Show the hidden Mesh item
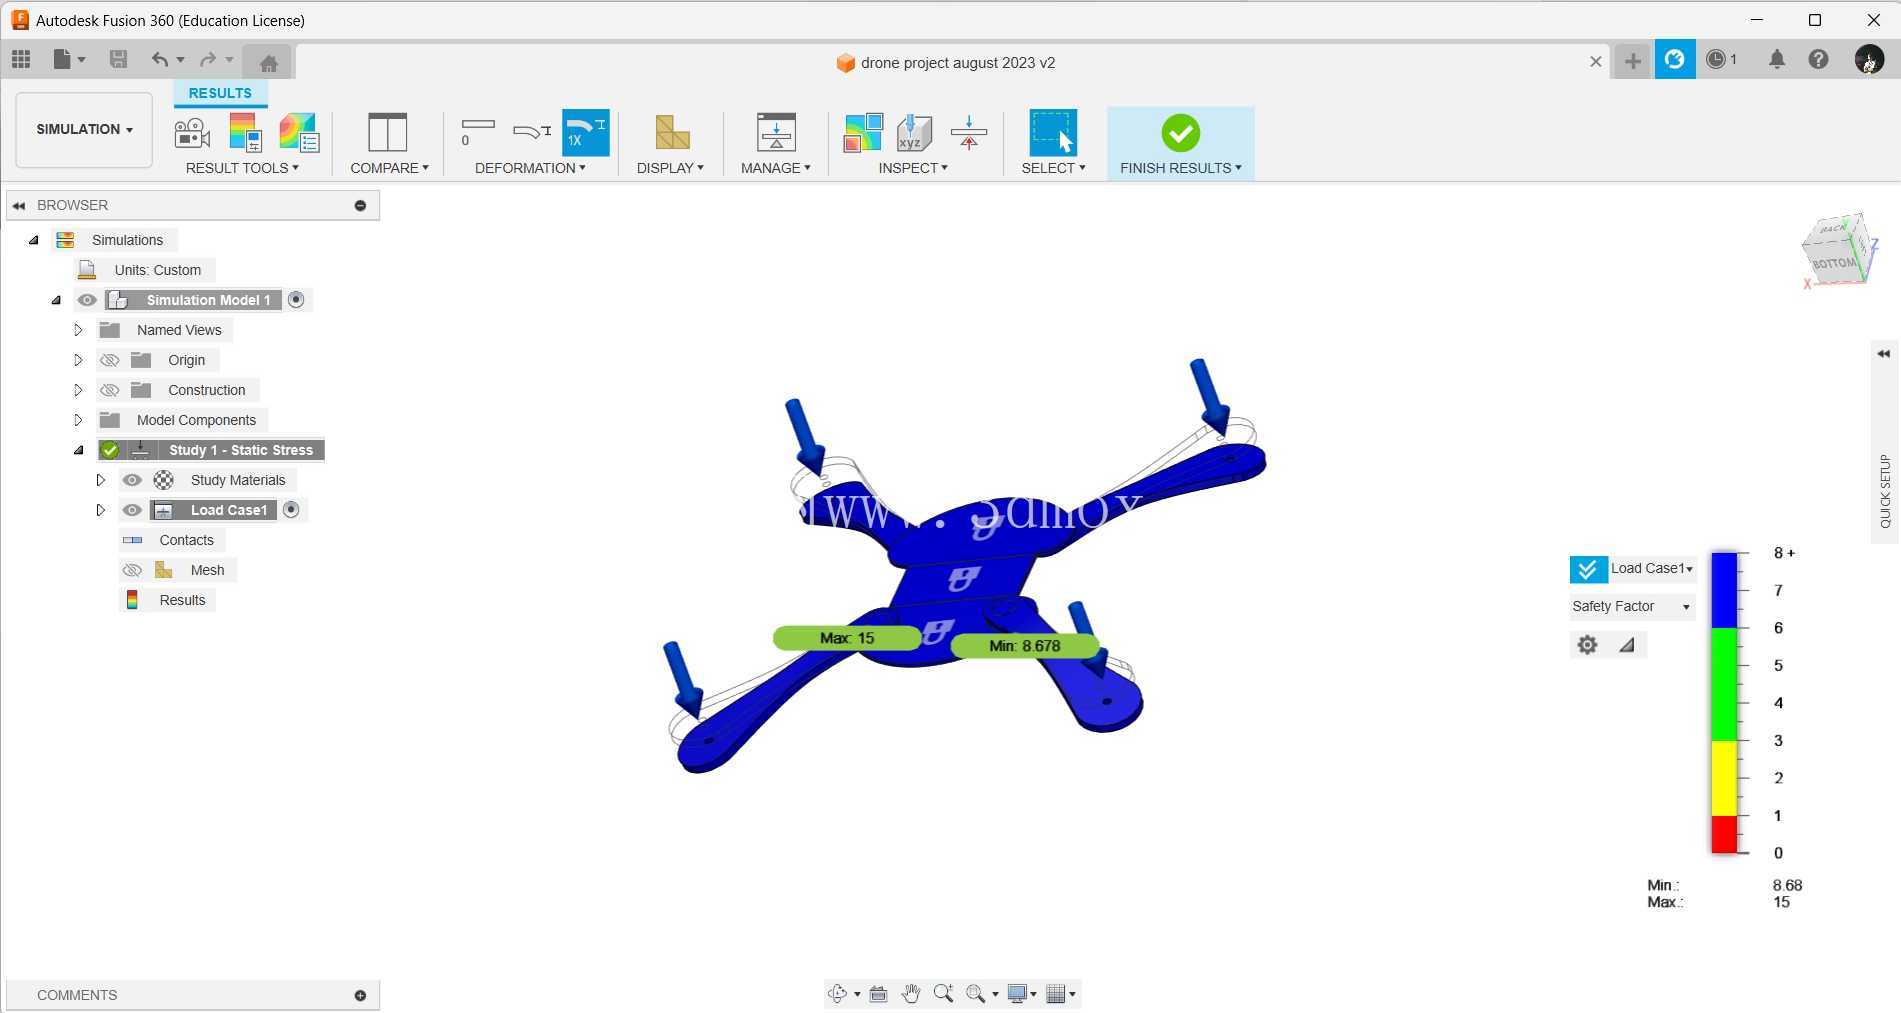This screenshot has height=1013, width=1901. pyautogui.click(x=132, y=570)
